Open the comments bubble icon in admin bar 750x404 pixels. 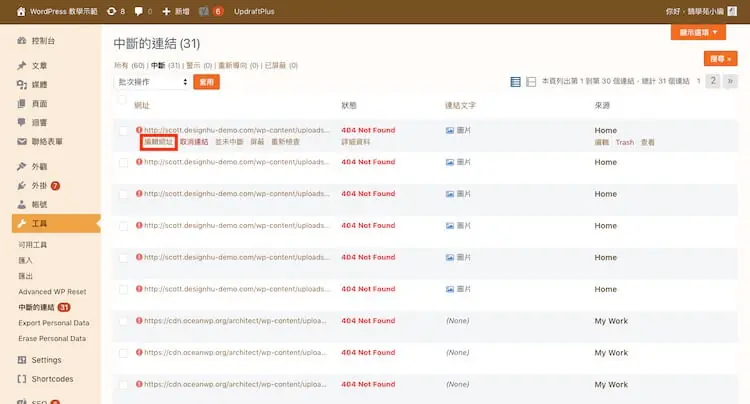click(x=139, y=11)
